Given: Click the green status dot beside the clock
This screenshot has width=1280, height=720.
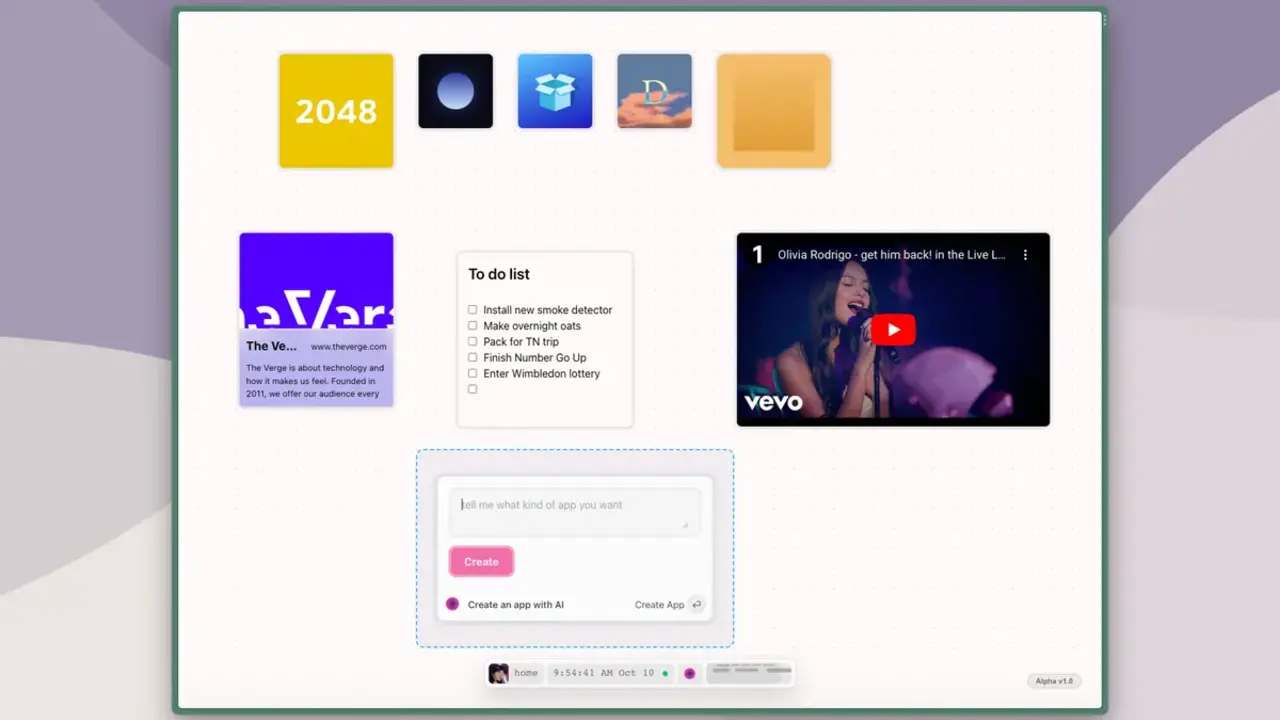Looking at the screenshot, I should (x=665, y=674).
